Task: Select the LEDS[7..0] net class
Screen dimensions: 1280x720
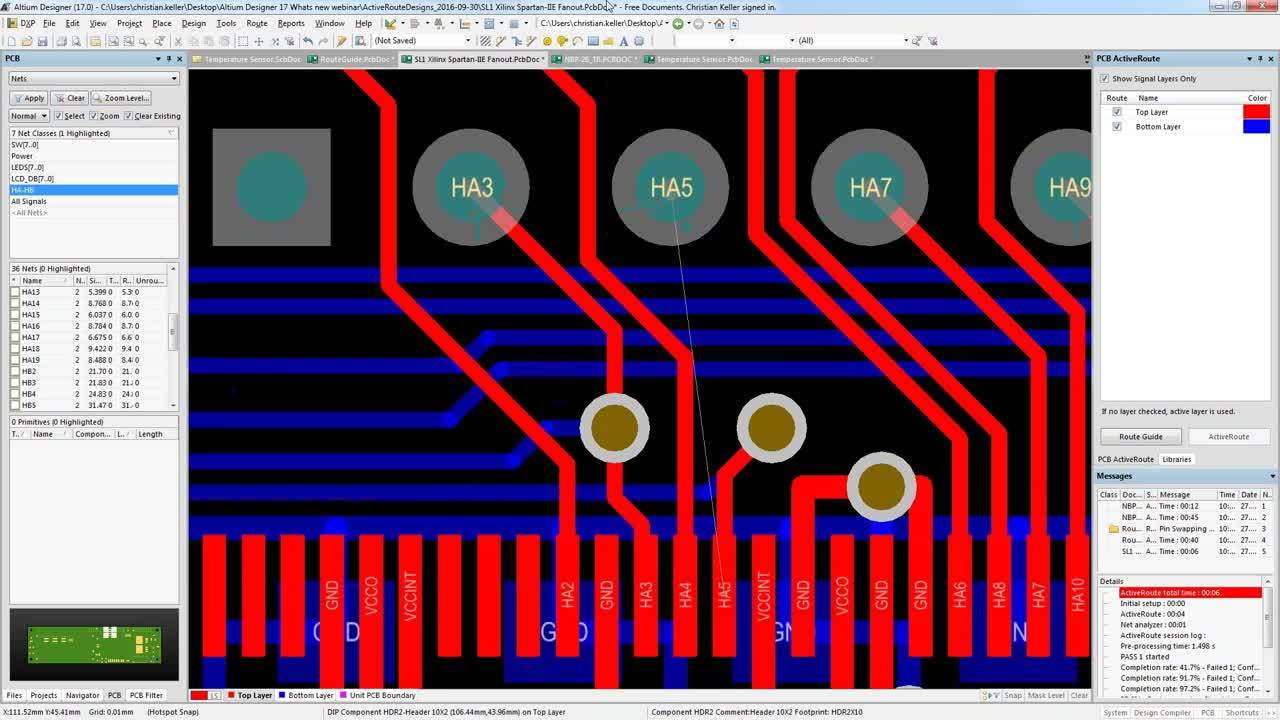Action: 28,167
